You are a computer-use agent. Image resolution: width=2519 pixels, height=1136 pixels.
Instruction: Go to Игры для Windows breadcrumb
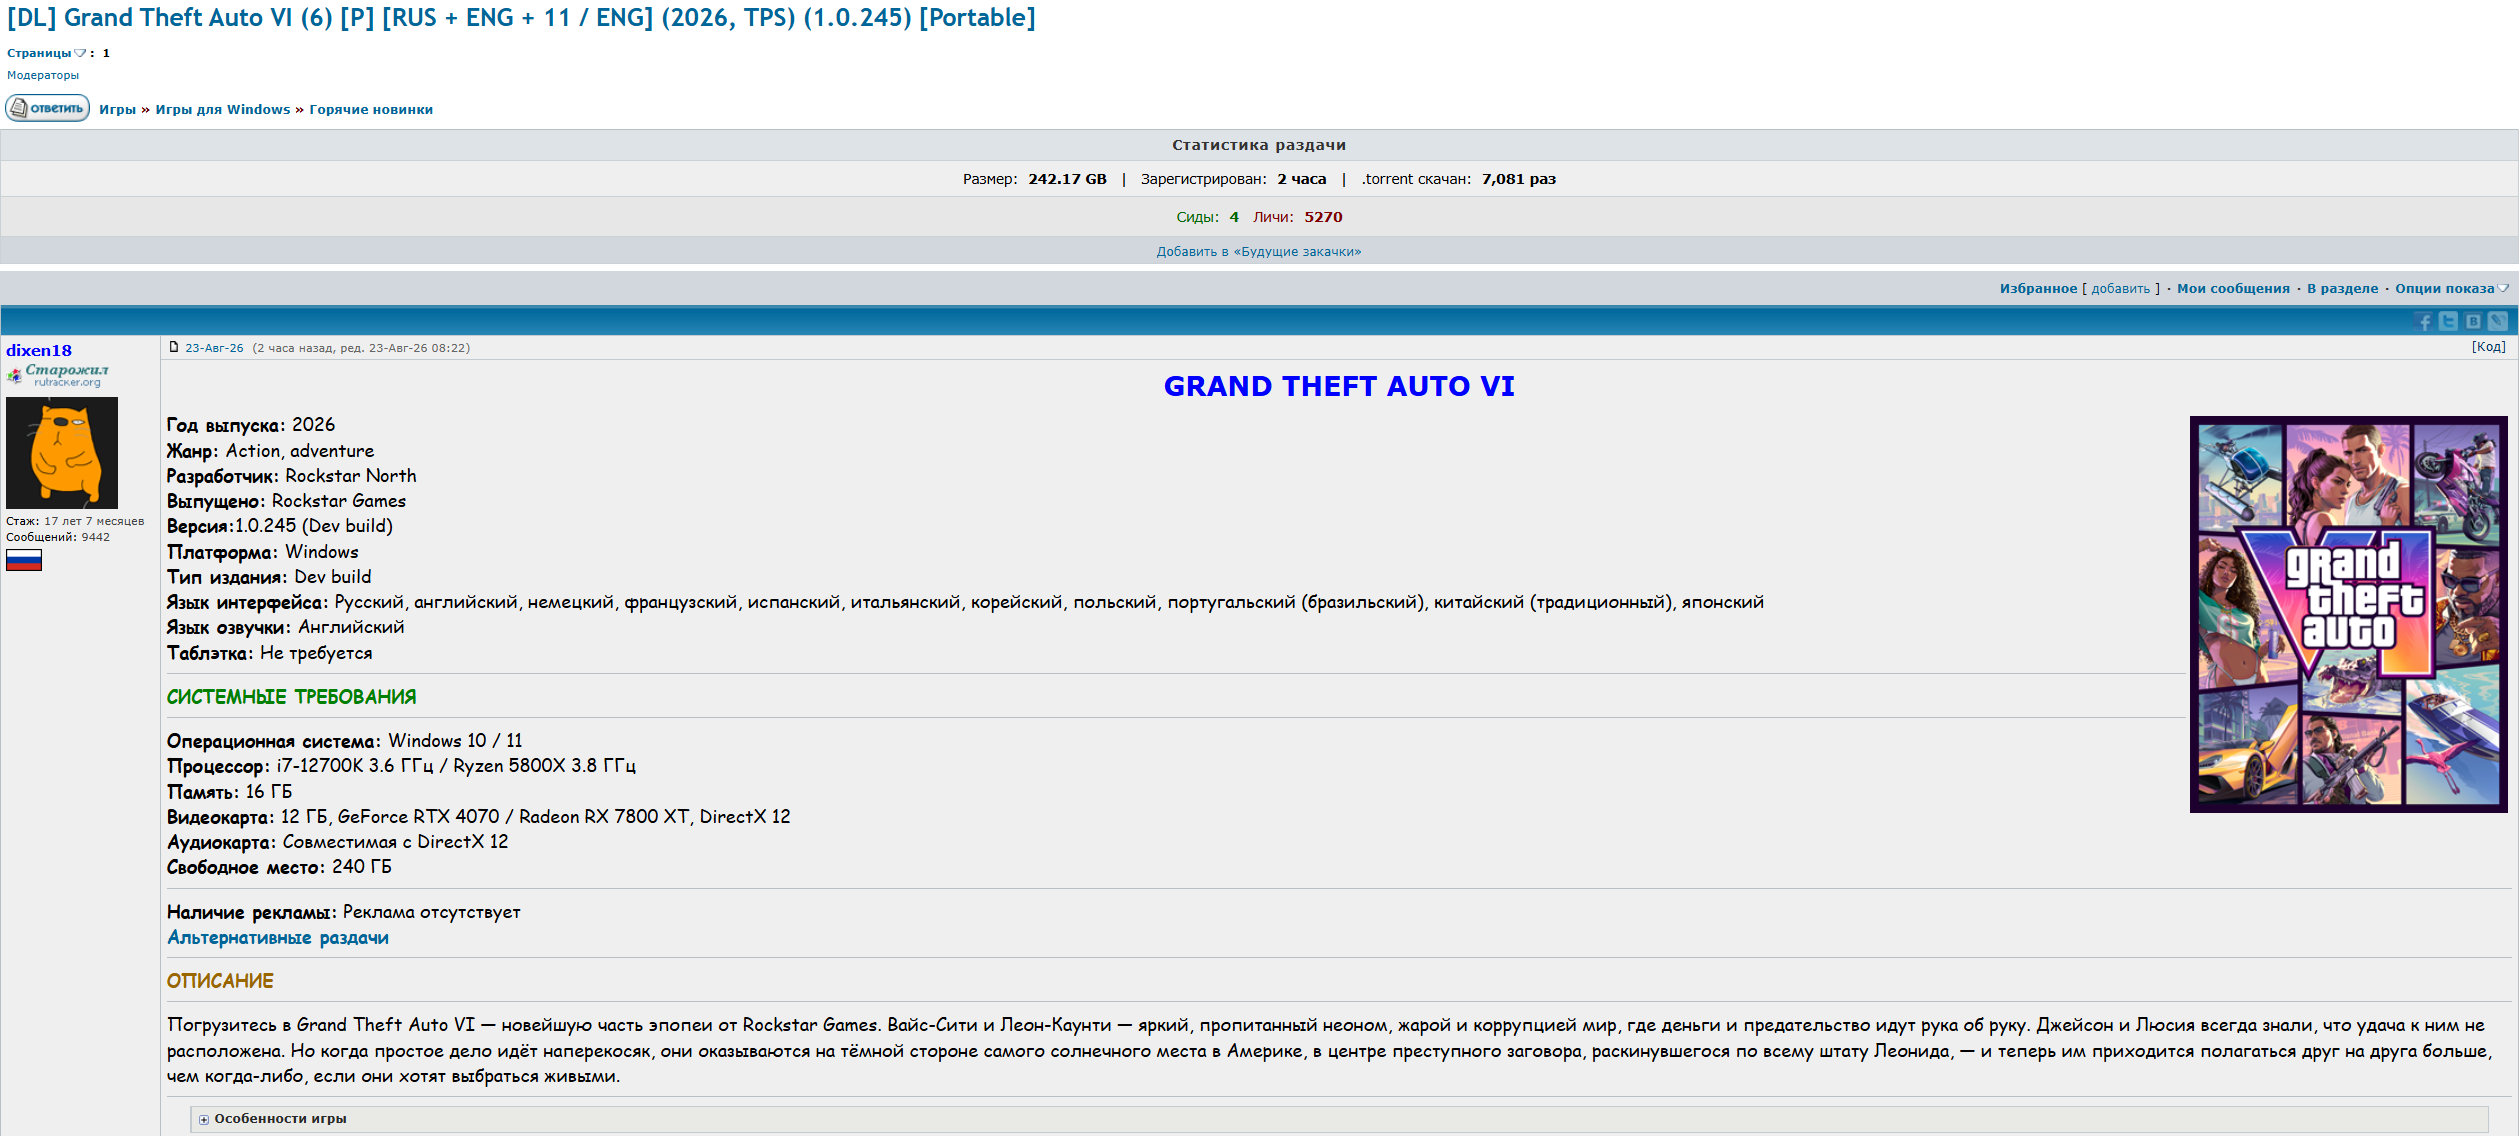coord(223,110)
